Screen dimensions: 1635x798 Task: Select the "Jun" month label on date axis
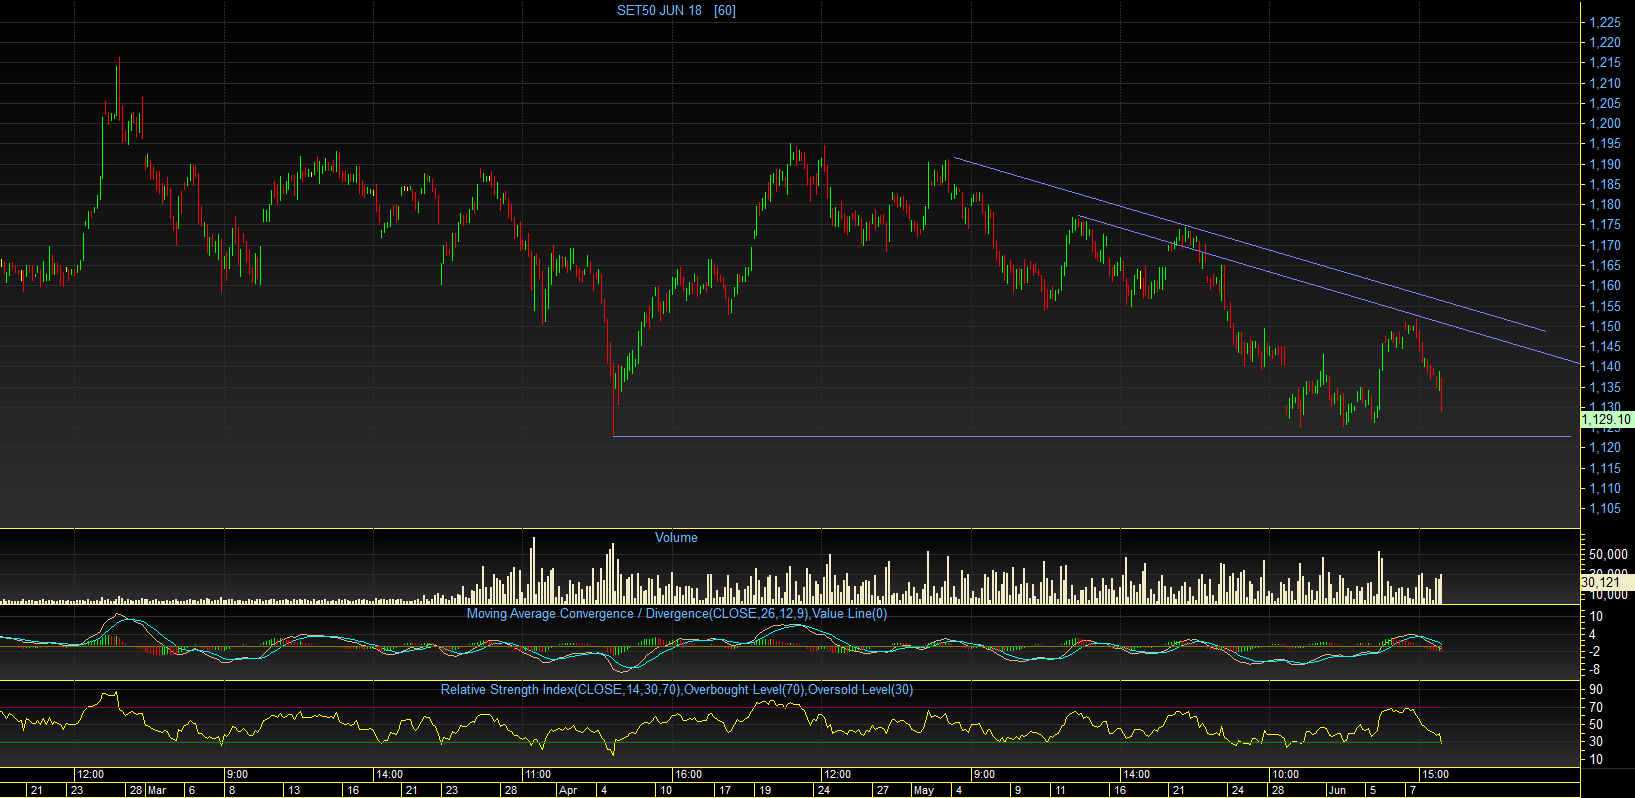1337,790
